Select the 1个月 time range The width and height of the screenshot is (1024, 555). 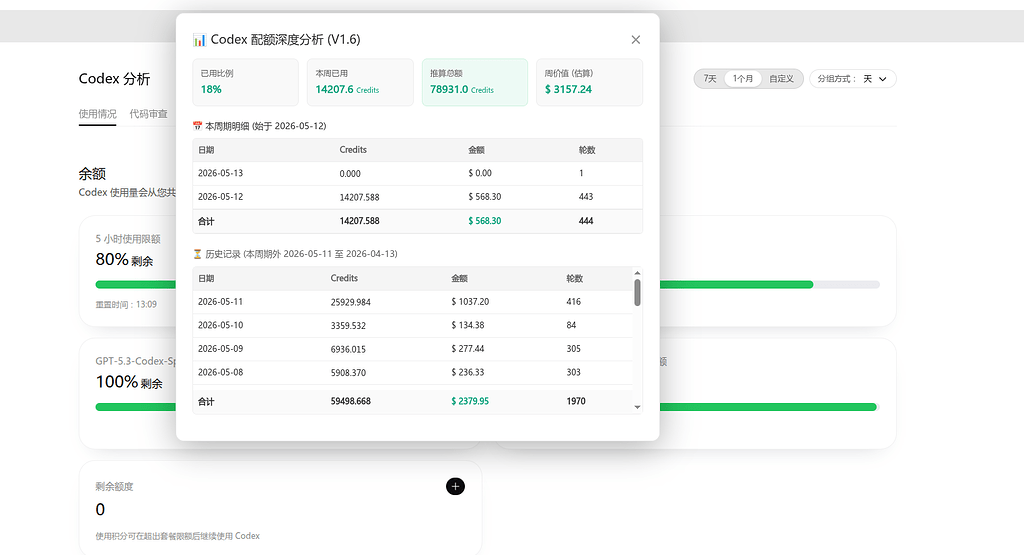point(743,78)
